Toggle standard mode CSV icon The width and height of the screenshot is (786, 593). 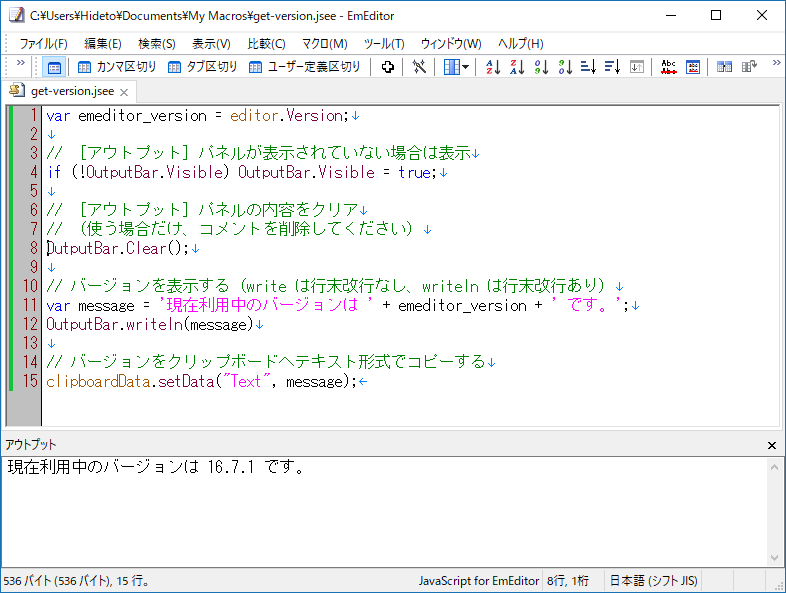[54, 67]
